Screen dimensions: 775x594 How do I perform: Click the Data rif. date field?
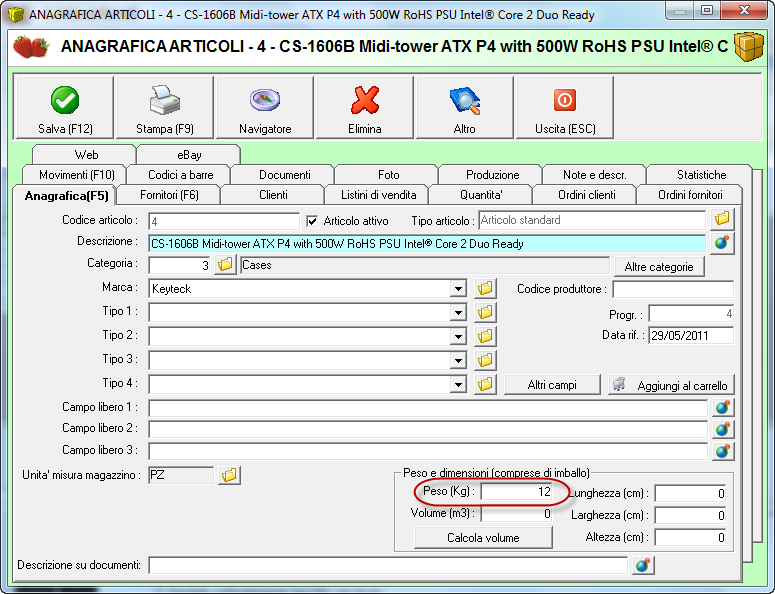click(x=691, y=336)
